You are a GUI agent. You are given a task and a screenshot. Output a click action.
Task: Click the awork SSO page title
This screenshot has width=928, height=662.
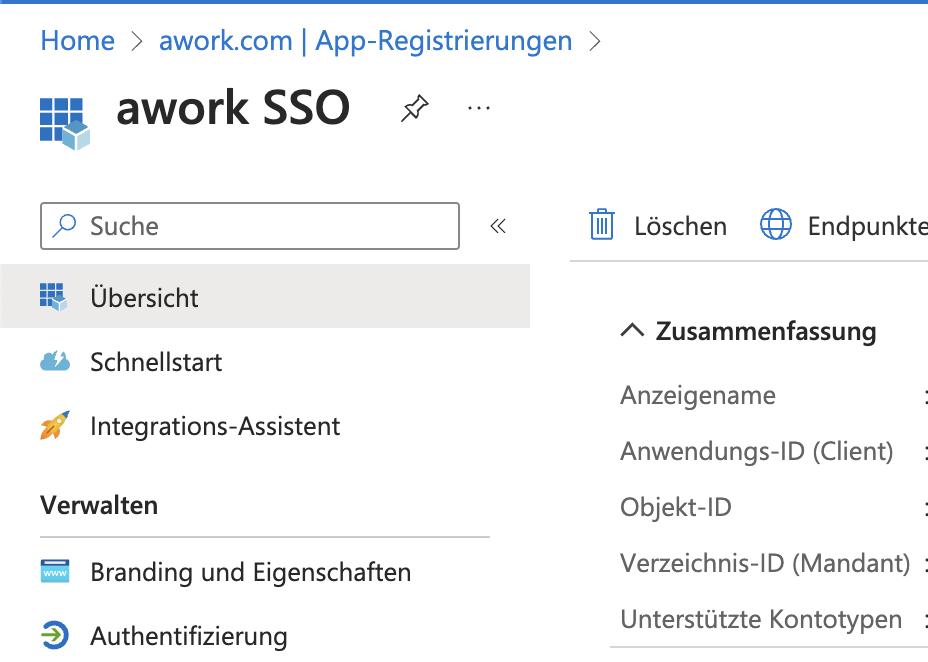click(x=233, y=108)
